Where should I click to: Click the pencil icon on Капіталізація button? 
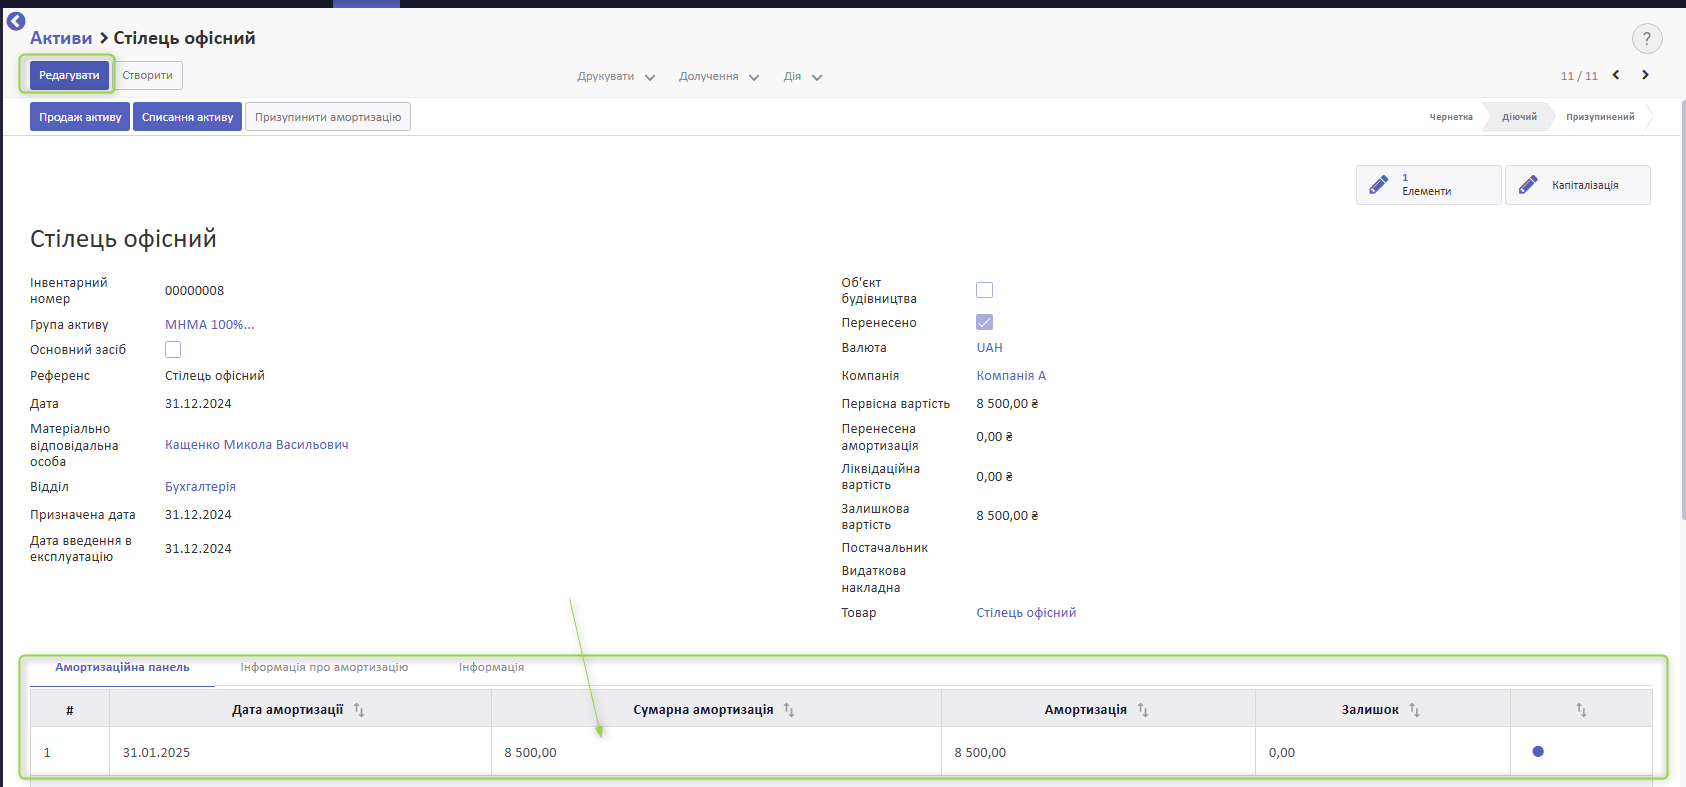coord(1528,185)
